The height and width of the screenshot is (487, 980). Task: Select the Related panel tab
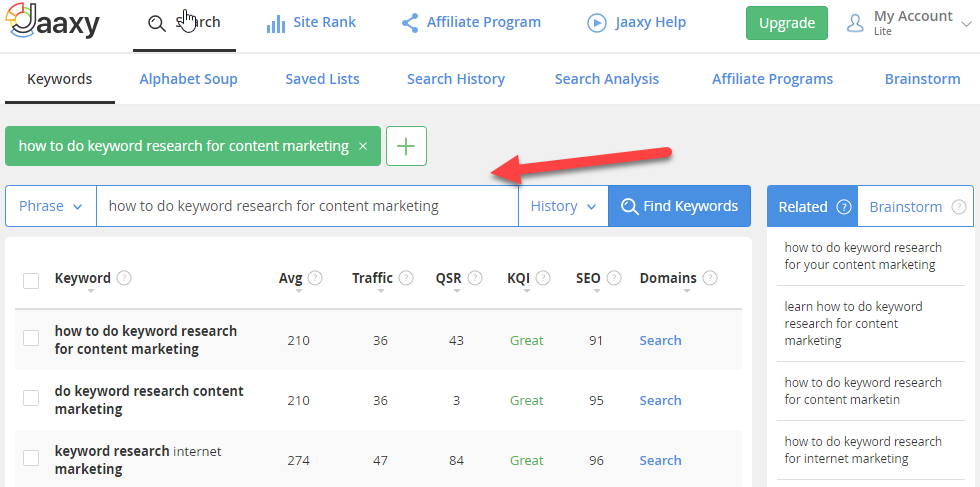812,206
